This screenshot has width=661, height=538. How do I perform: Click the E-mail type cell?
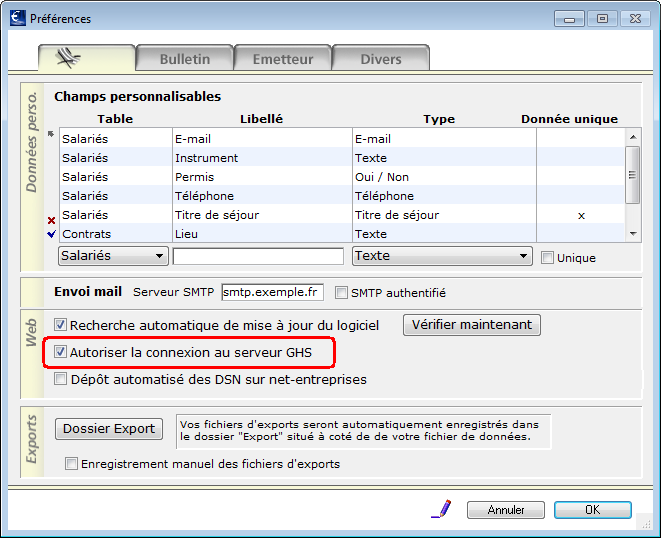444,139
